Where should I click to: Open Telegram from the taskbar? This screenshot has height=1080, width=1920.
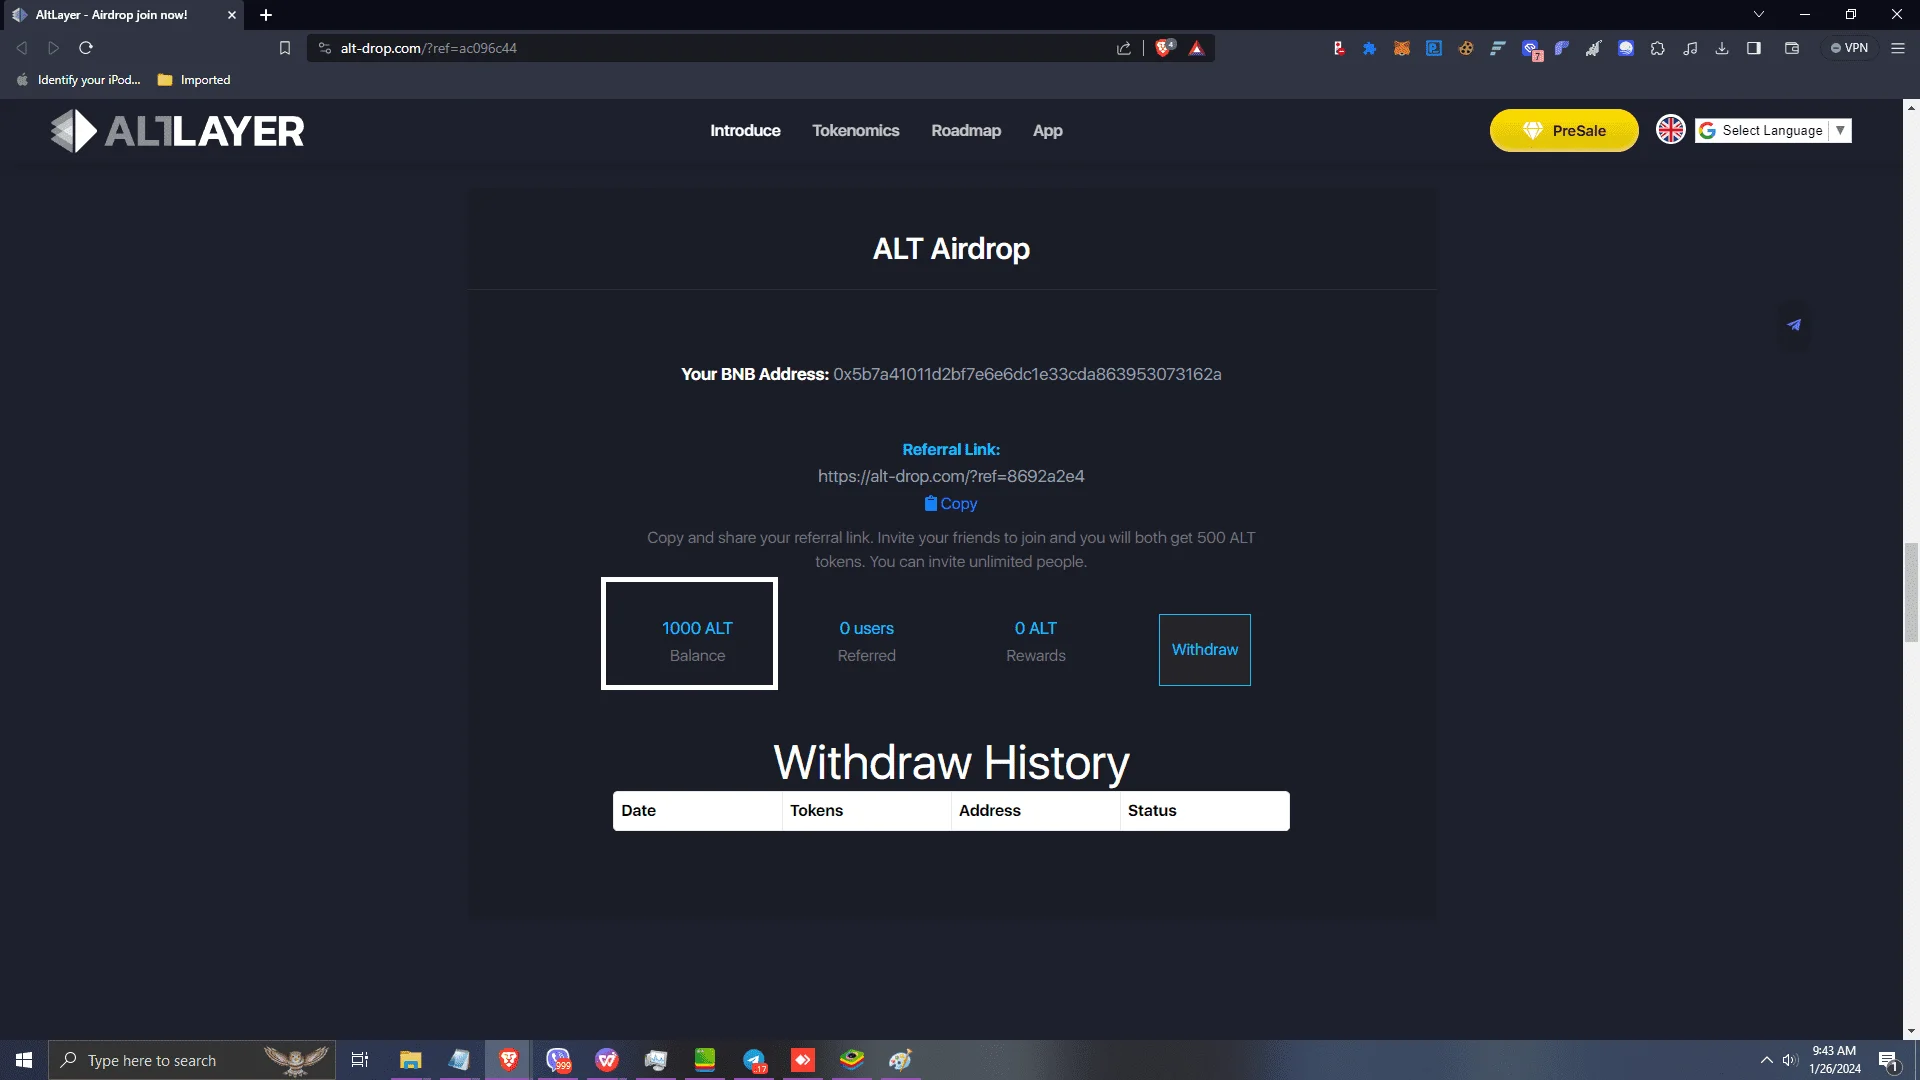[754, 1060]
